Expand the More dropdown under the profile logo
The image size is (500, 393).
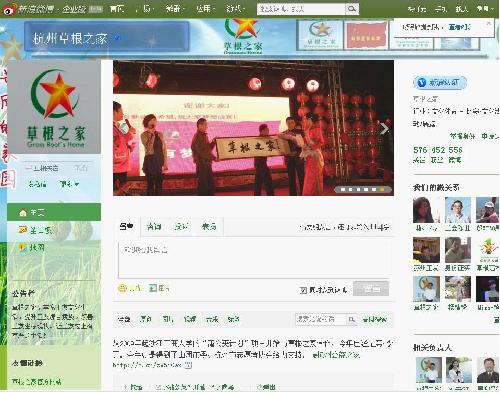tap(69, 184)
